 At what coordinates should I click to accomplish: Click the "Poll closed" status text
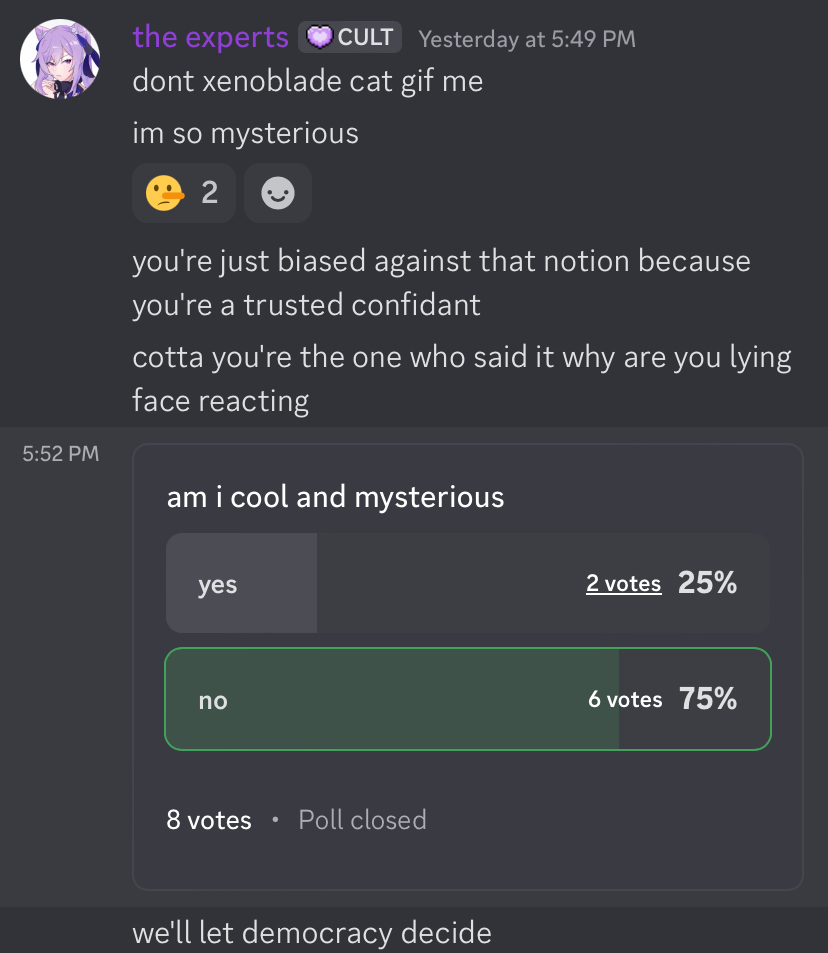pyautogui.click(x=362, y=820)
